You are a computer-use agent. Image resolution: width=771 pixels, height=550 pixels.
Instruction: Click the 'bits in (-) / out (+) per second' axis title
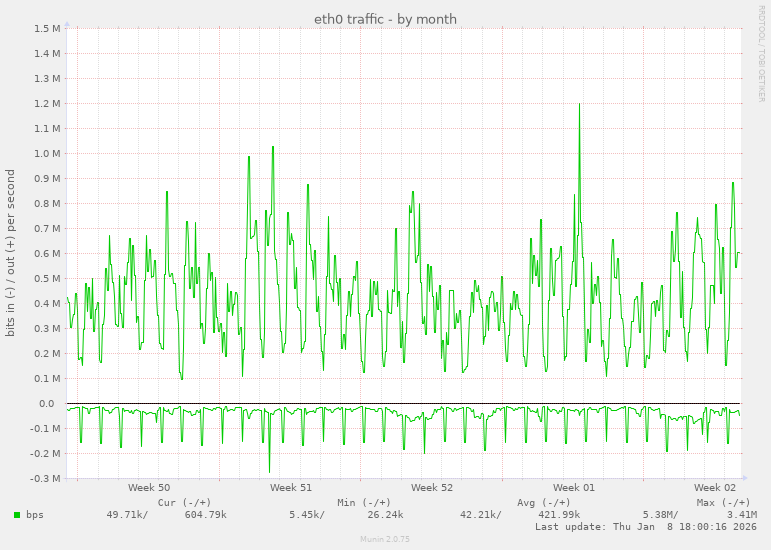coord(10,253)
